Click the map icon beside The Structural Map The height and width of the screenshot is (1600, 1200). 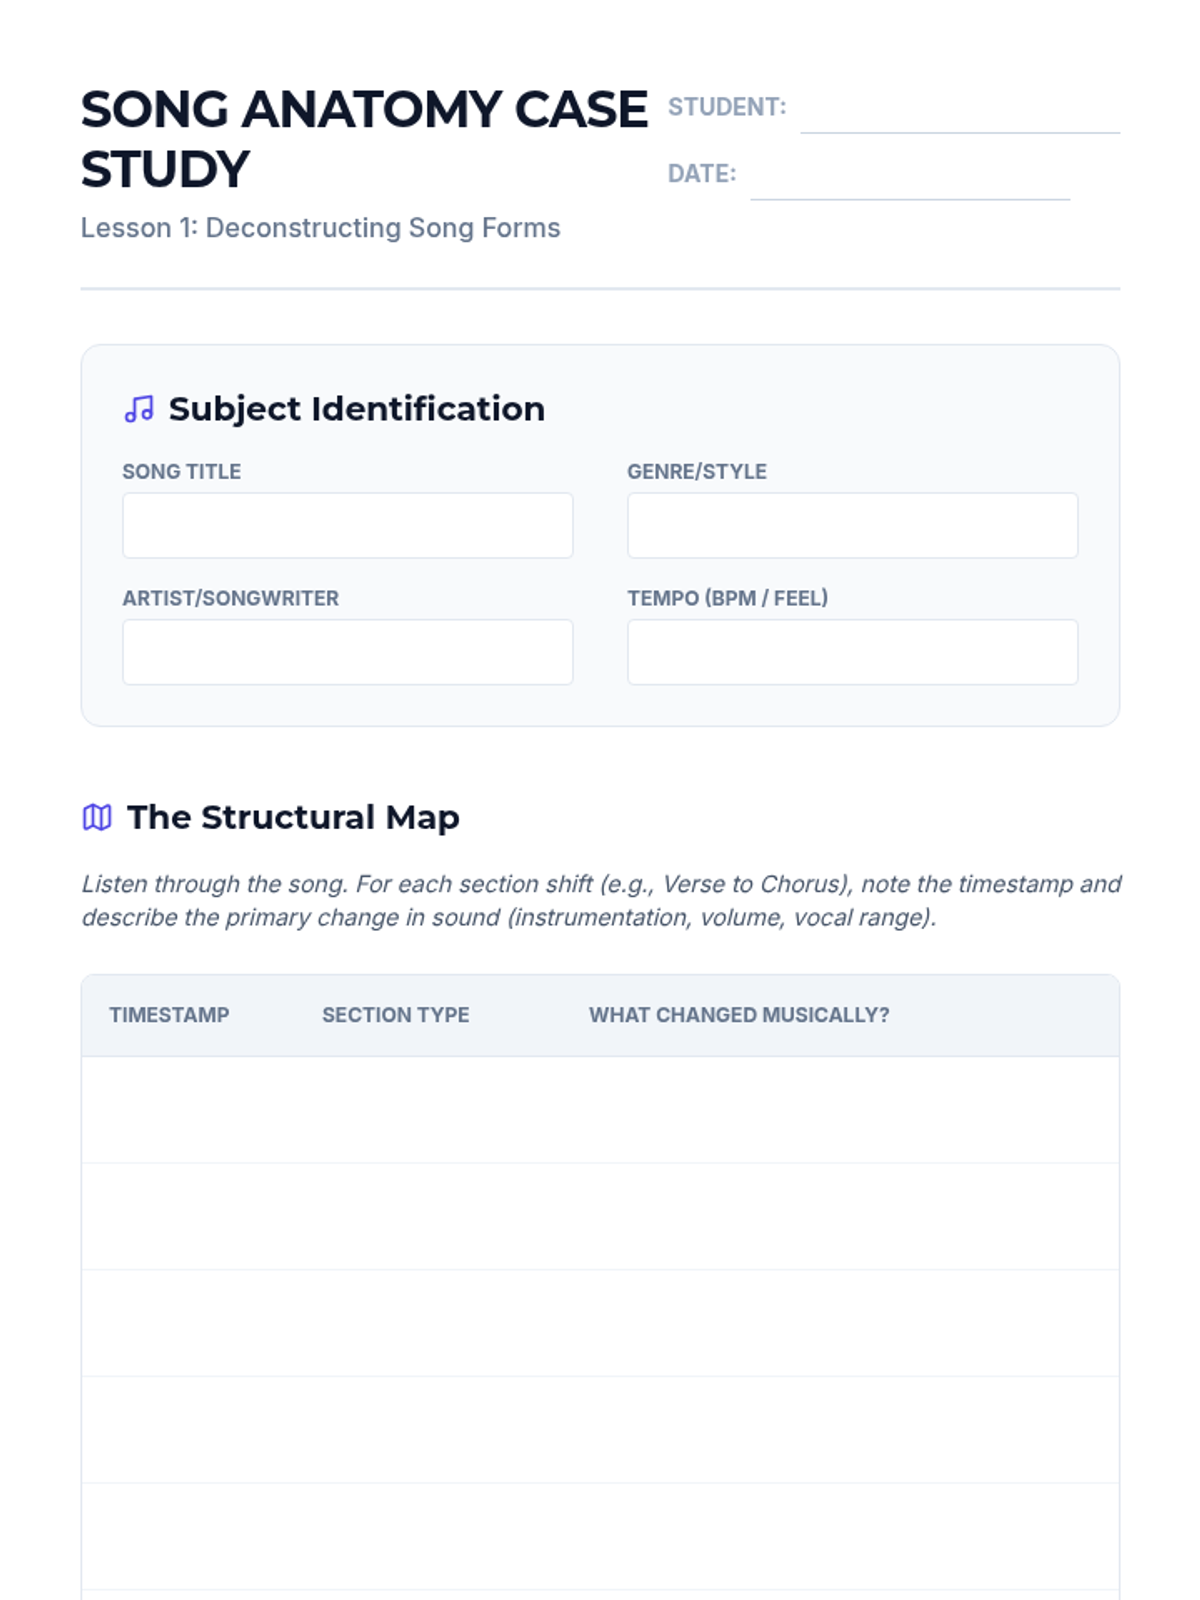click(x=97, y=817)
